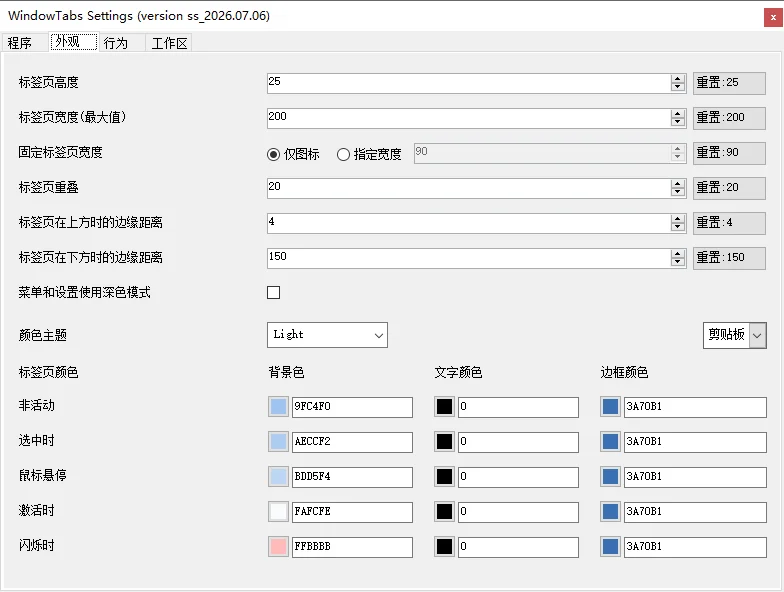Screen dimensions: 784x592
Task: Click the 闪烁时 text color value field
Action: pos(518,547)
